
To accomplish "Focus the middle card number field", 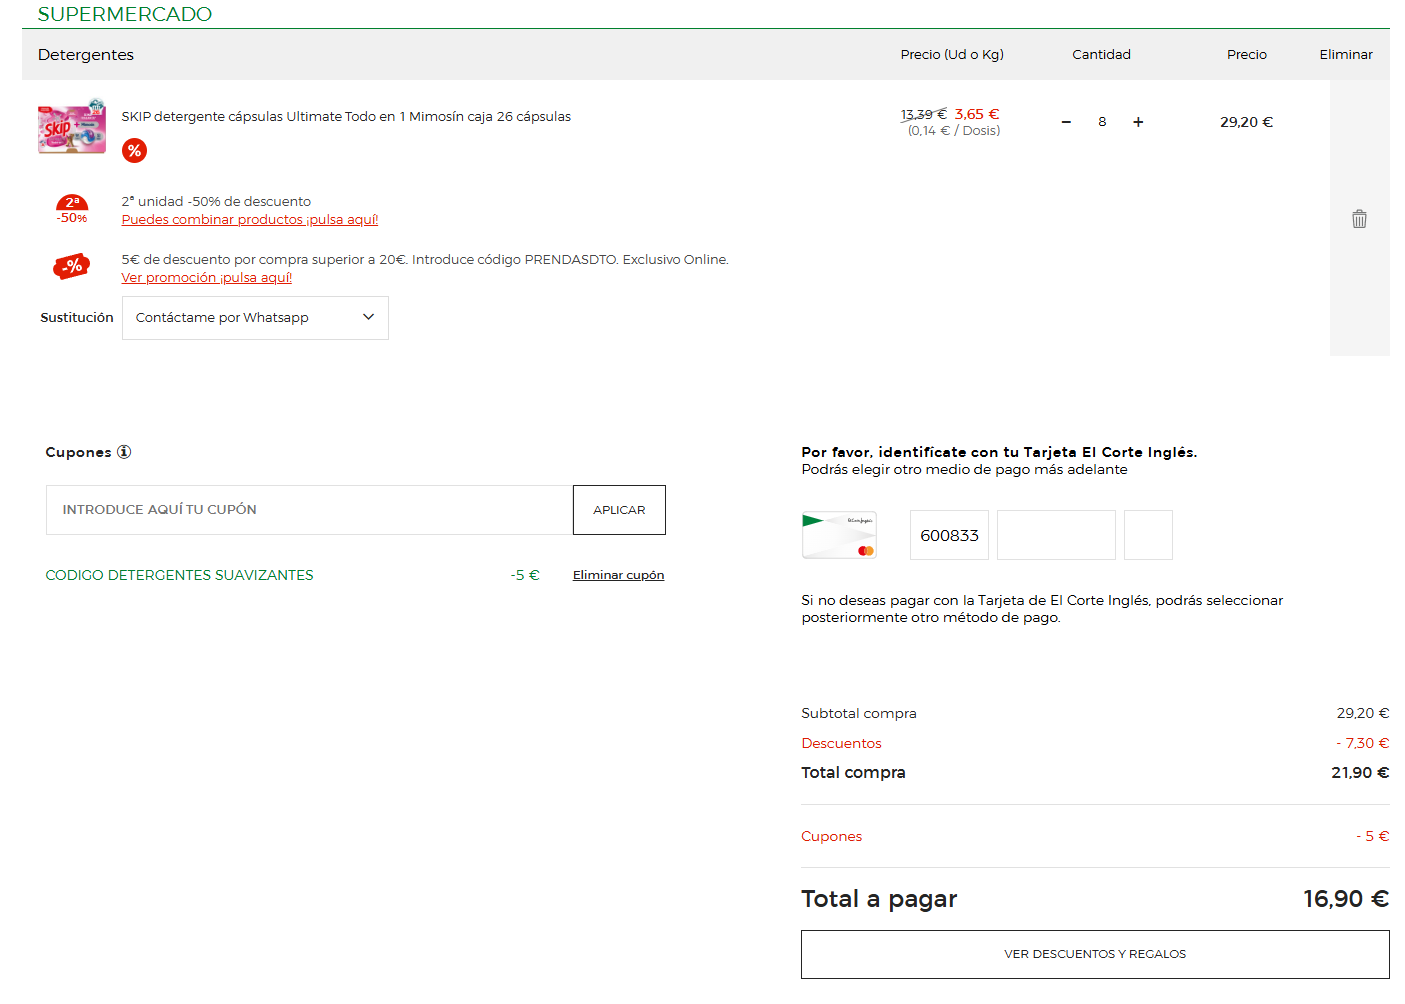I will click(1056, 535).
